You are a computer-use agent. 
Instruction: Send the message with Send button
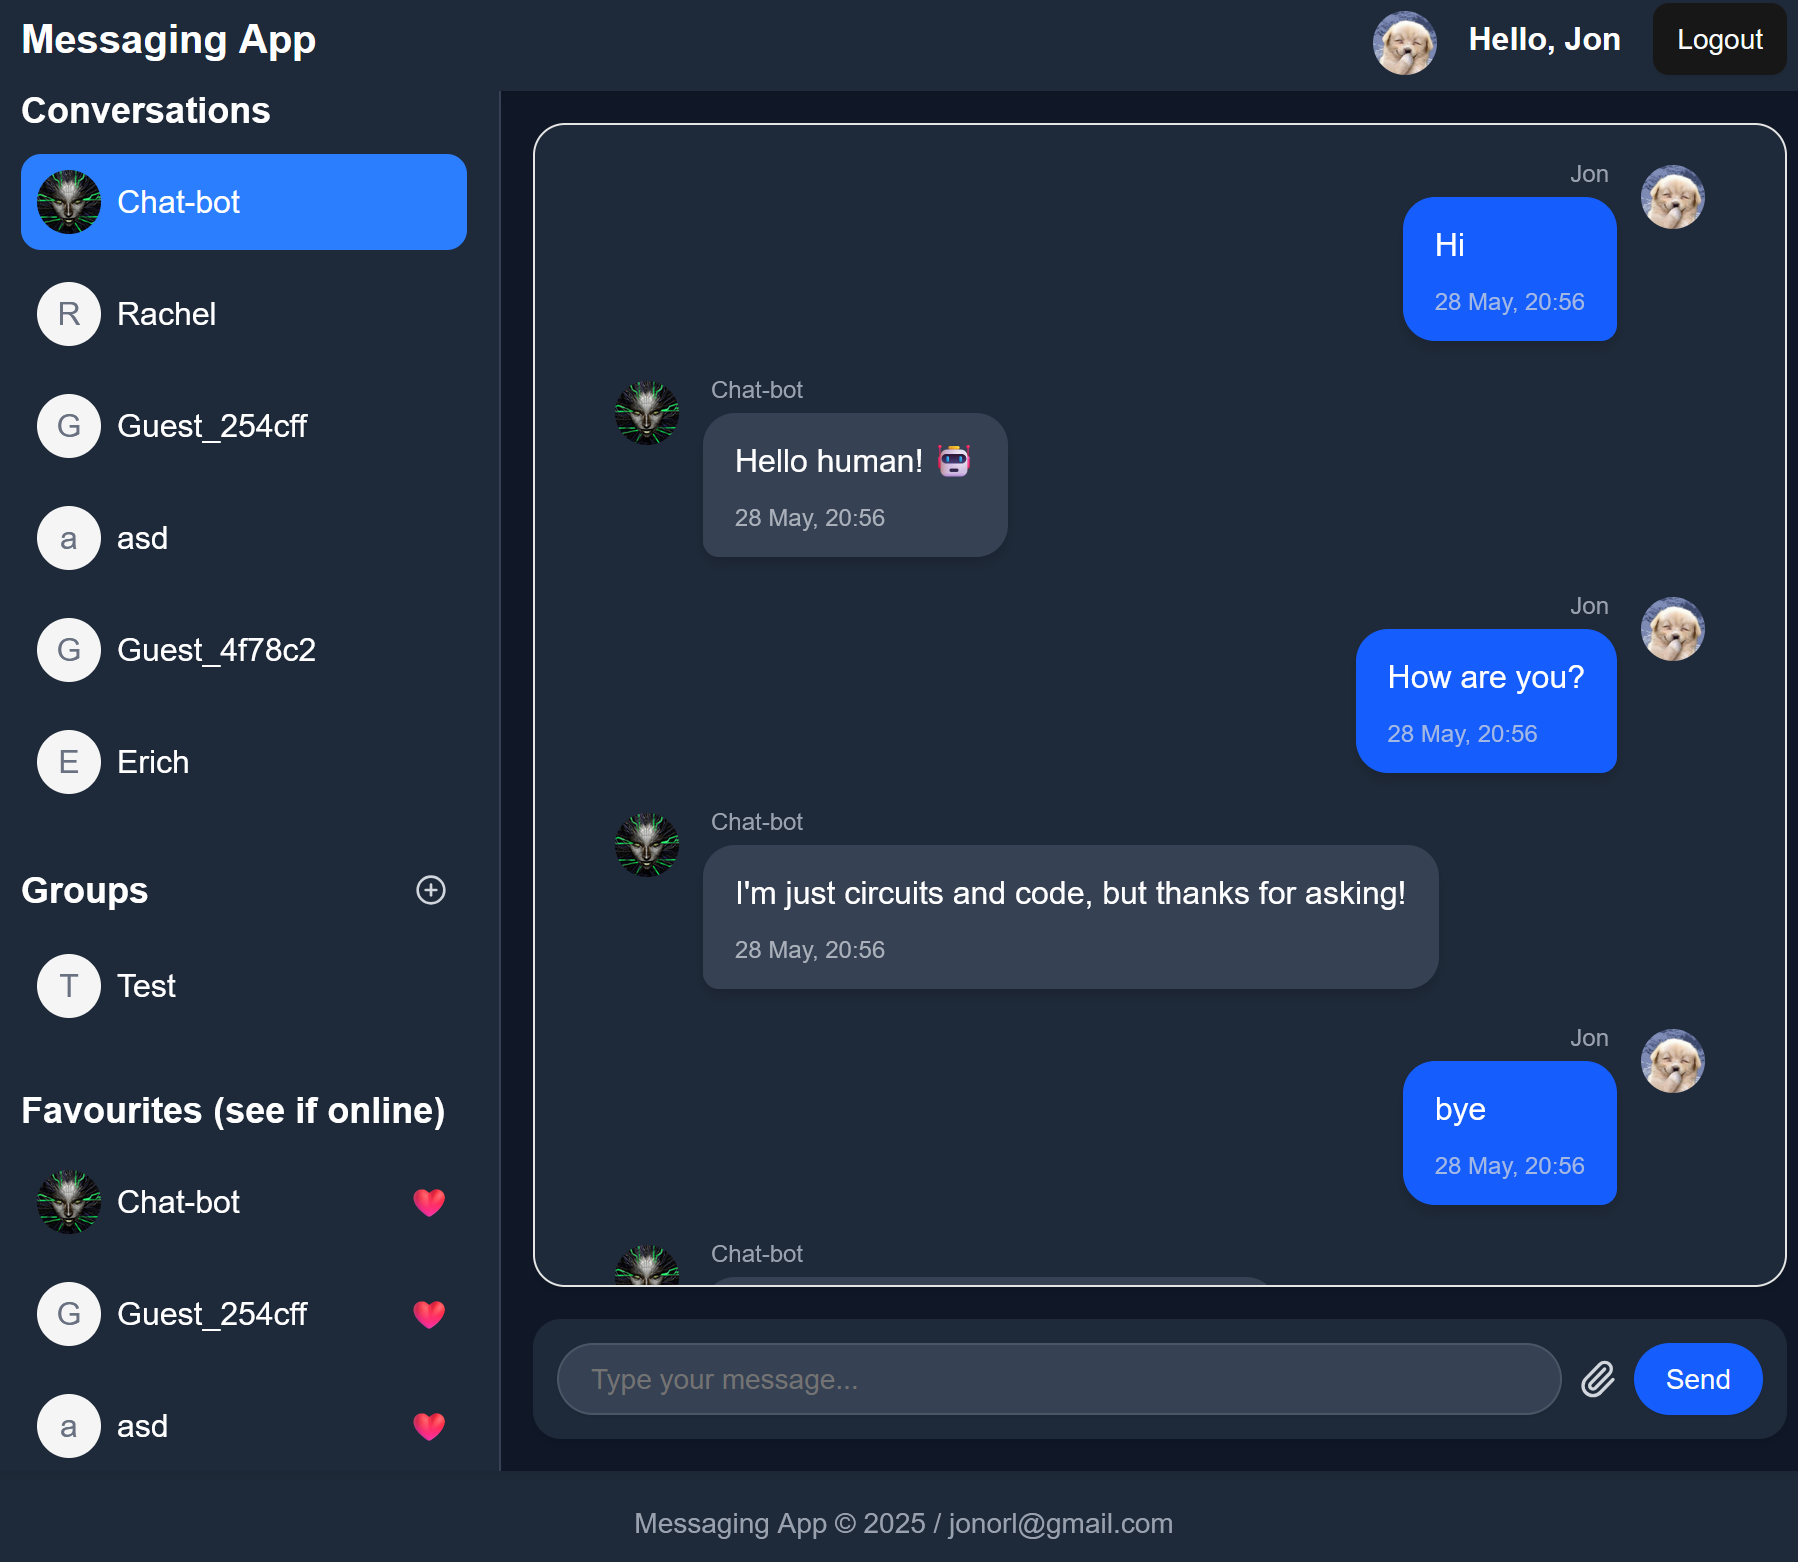1697,1379
